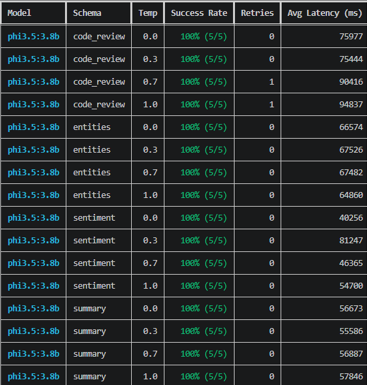This screenshot has height=385, width=367.
Task: Click 100% (5/5) in the 75444 row
Action: coord(204,59)
